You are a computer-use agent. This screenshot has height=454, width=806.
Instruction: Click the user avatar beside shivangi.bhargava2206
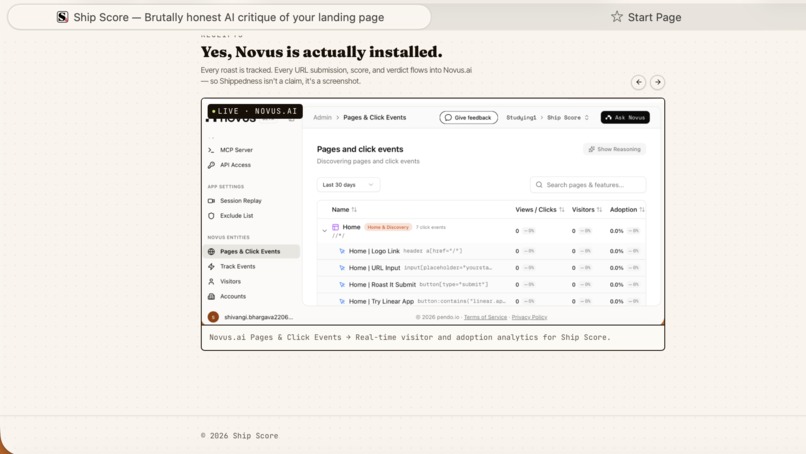pos(213,317)
